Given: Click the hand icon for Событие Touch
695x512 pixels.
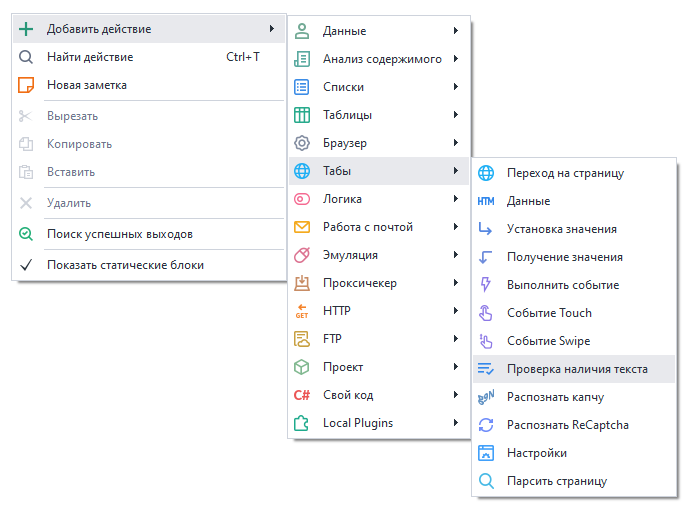Looking at the screenshot, I should (x=486, y=313).
